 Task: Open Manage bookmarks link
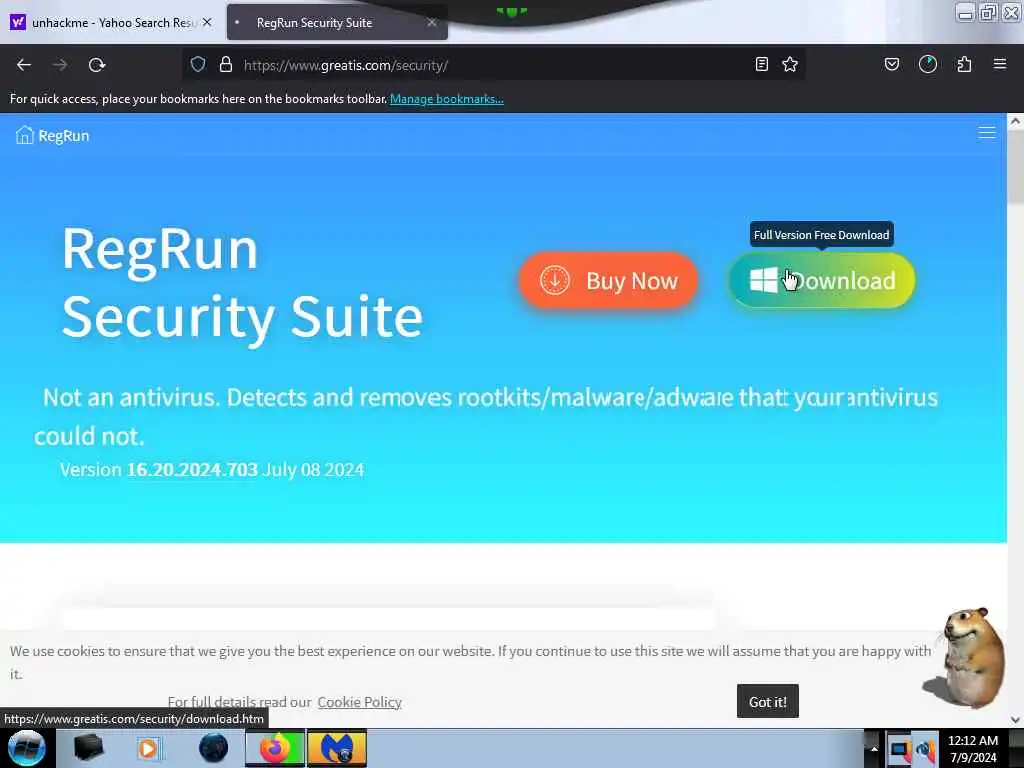click(x=447, y=99)
